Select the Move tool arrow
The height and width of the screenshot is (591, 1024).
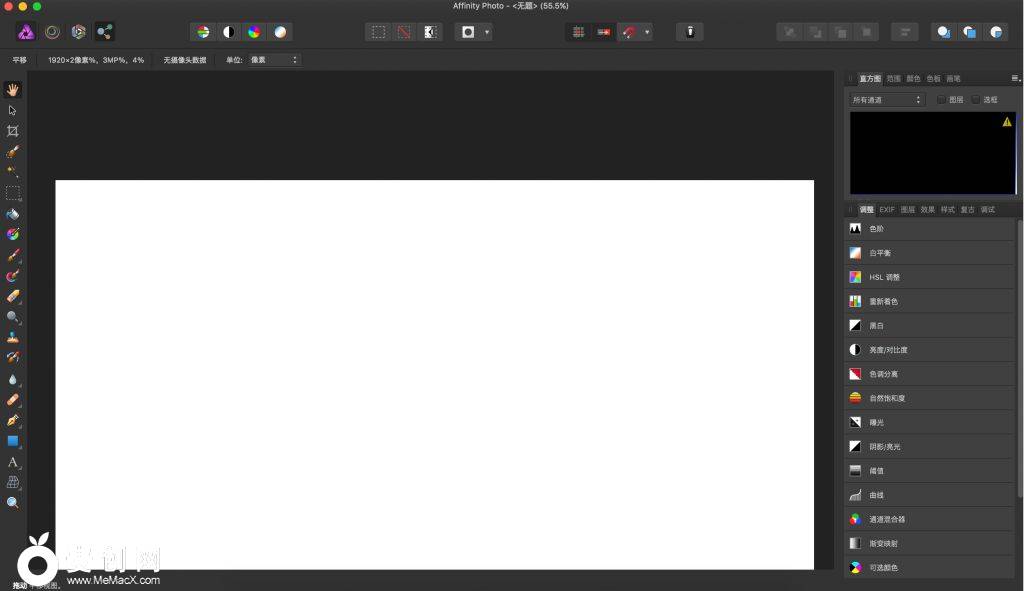point(13,110)
